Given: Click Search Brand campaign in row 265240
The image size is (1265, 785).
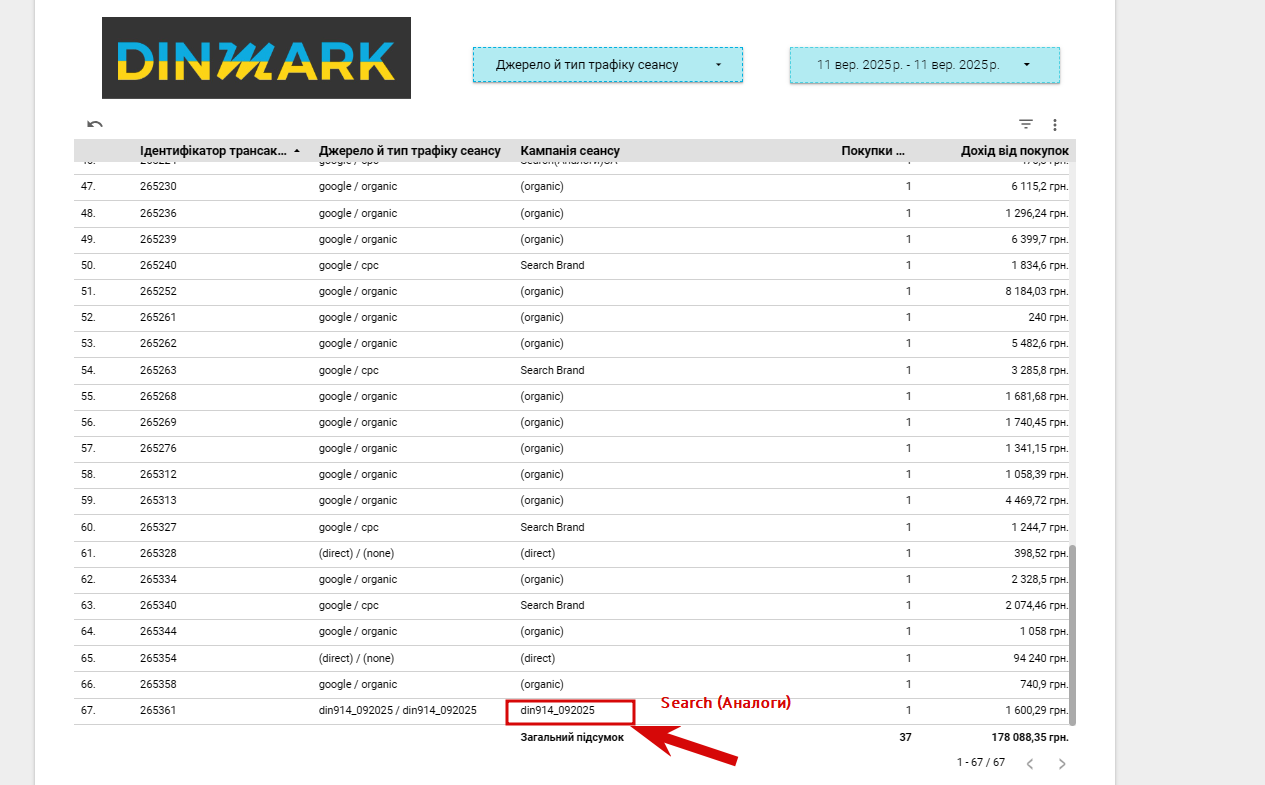Looking at the screenshot, I should click(x=552, y=265).
